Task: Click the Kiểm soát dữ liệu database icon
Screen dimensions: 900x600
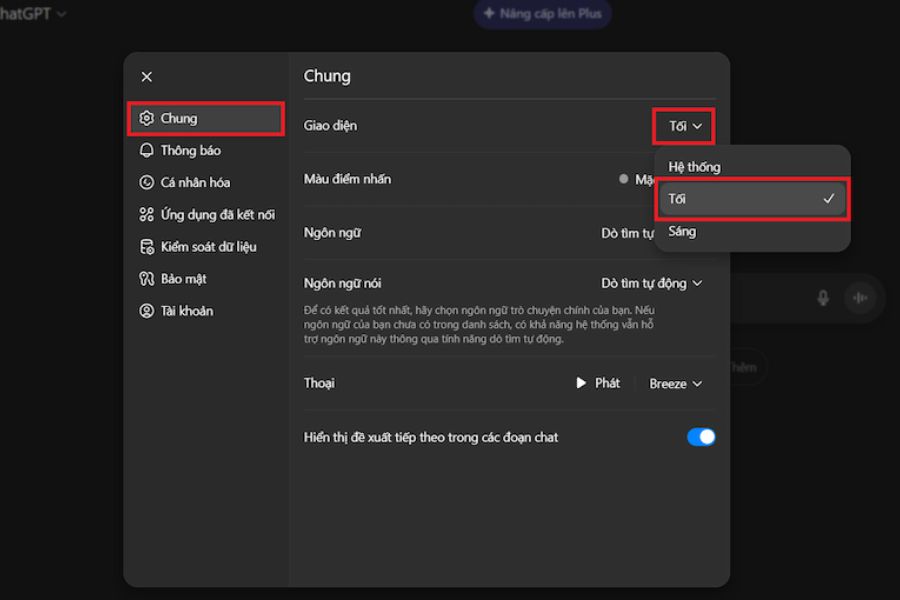Action: (x=147, y=246)
